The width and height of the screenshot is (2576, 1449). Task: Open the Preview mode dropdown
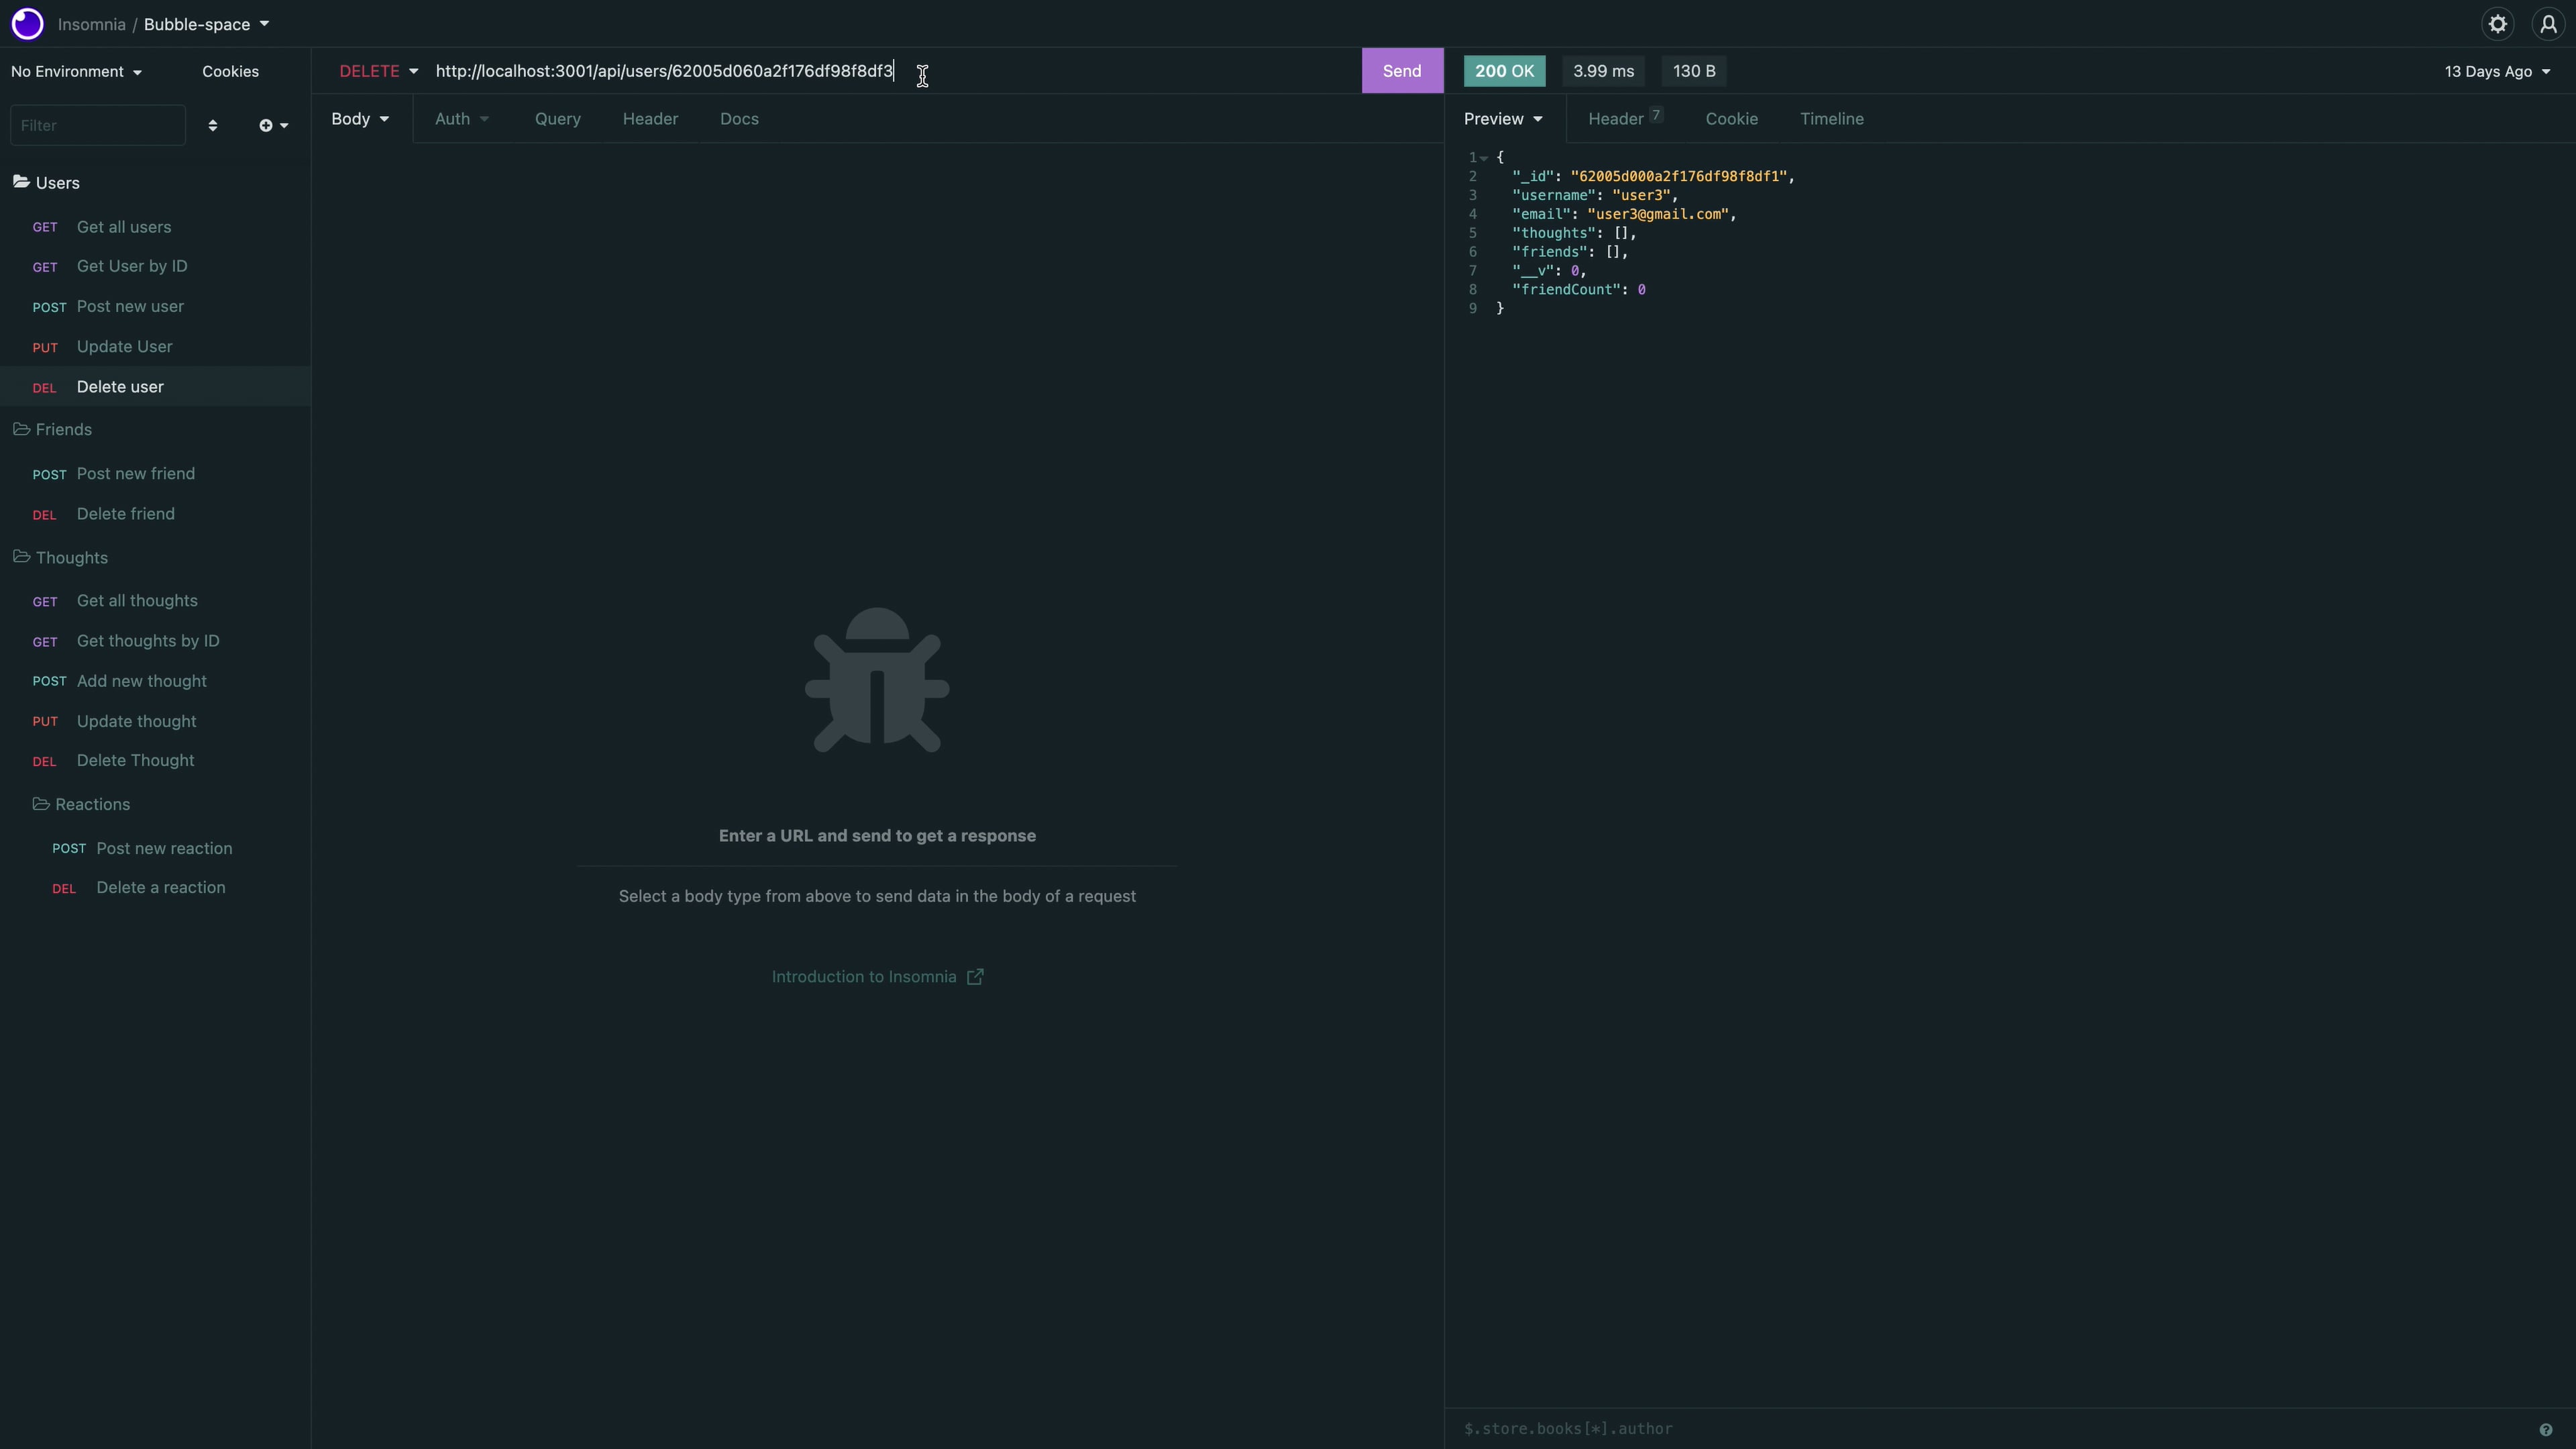[x=1503, y=119]
